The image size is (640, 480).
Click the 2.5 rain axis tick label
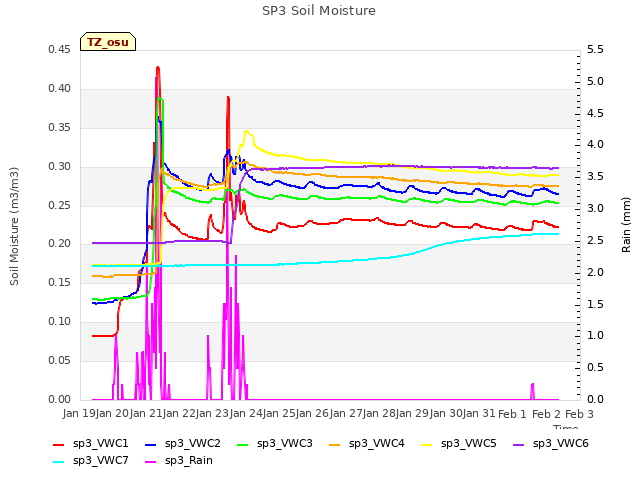coord(595,240)
